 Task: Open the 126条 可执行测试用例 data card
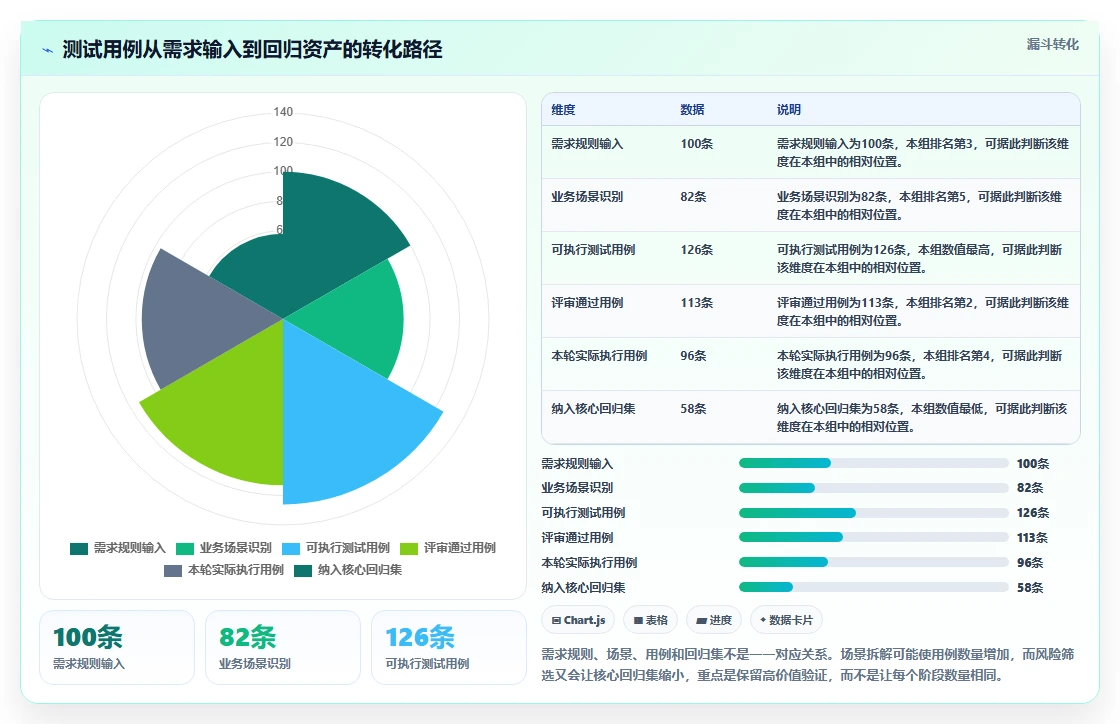point(449,648)
